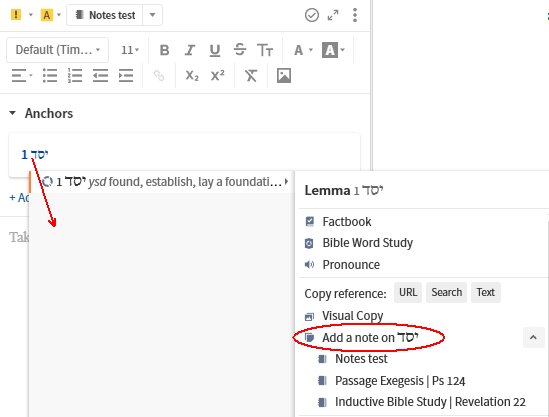Clear text formatting
Viewport: 549px width, 417px height.
(x=251, y=76)
